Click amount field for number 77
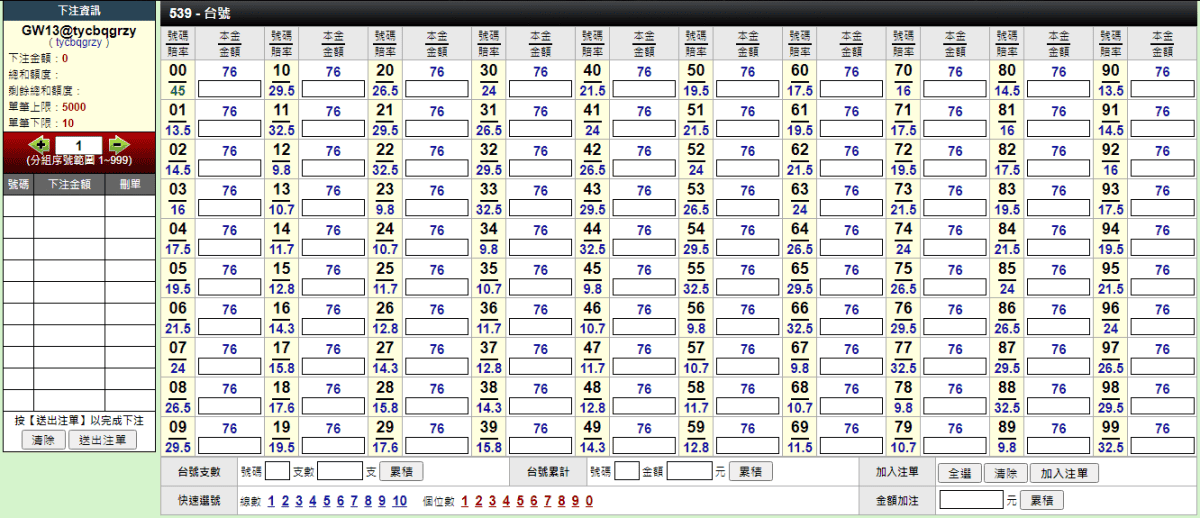 [955, 367]
